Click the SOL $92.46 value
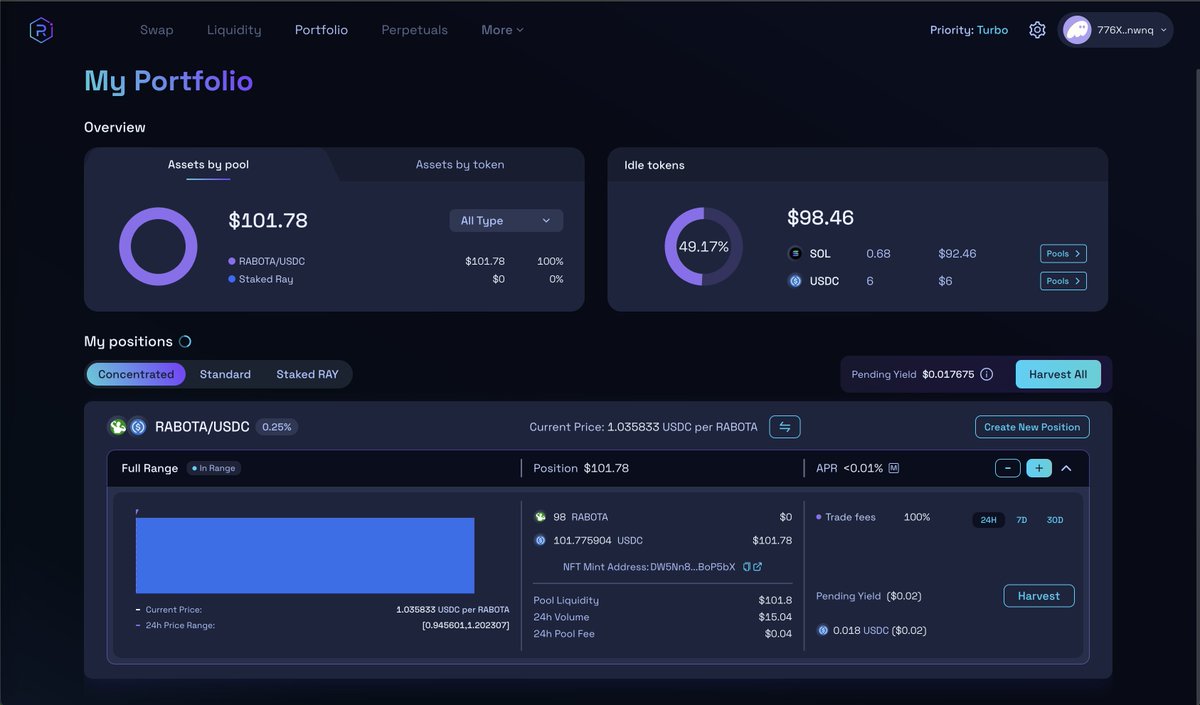1200x705 pixels. click(957, 254)
